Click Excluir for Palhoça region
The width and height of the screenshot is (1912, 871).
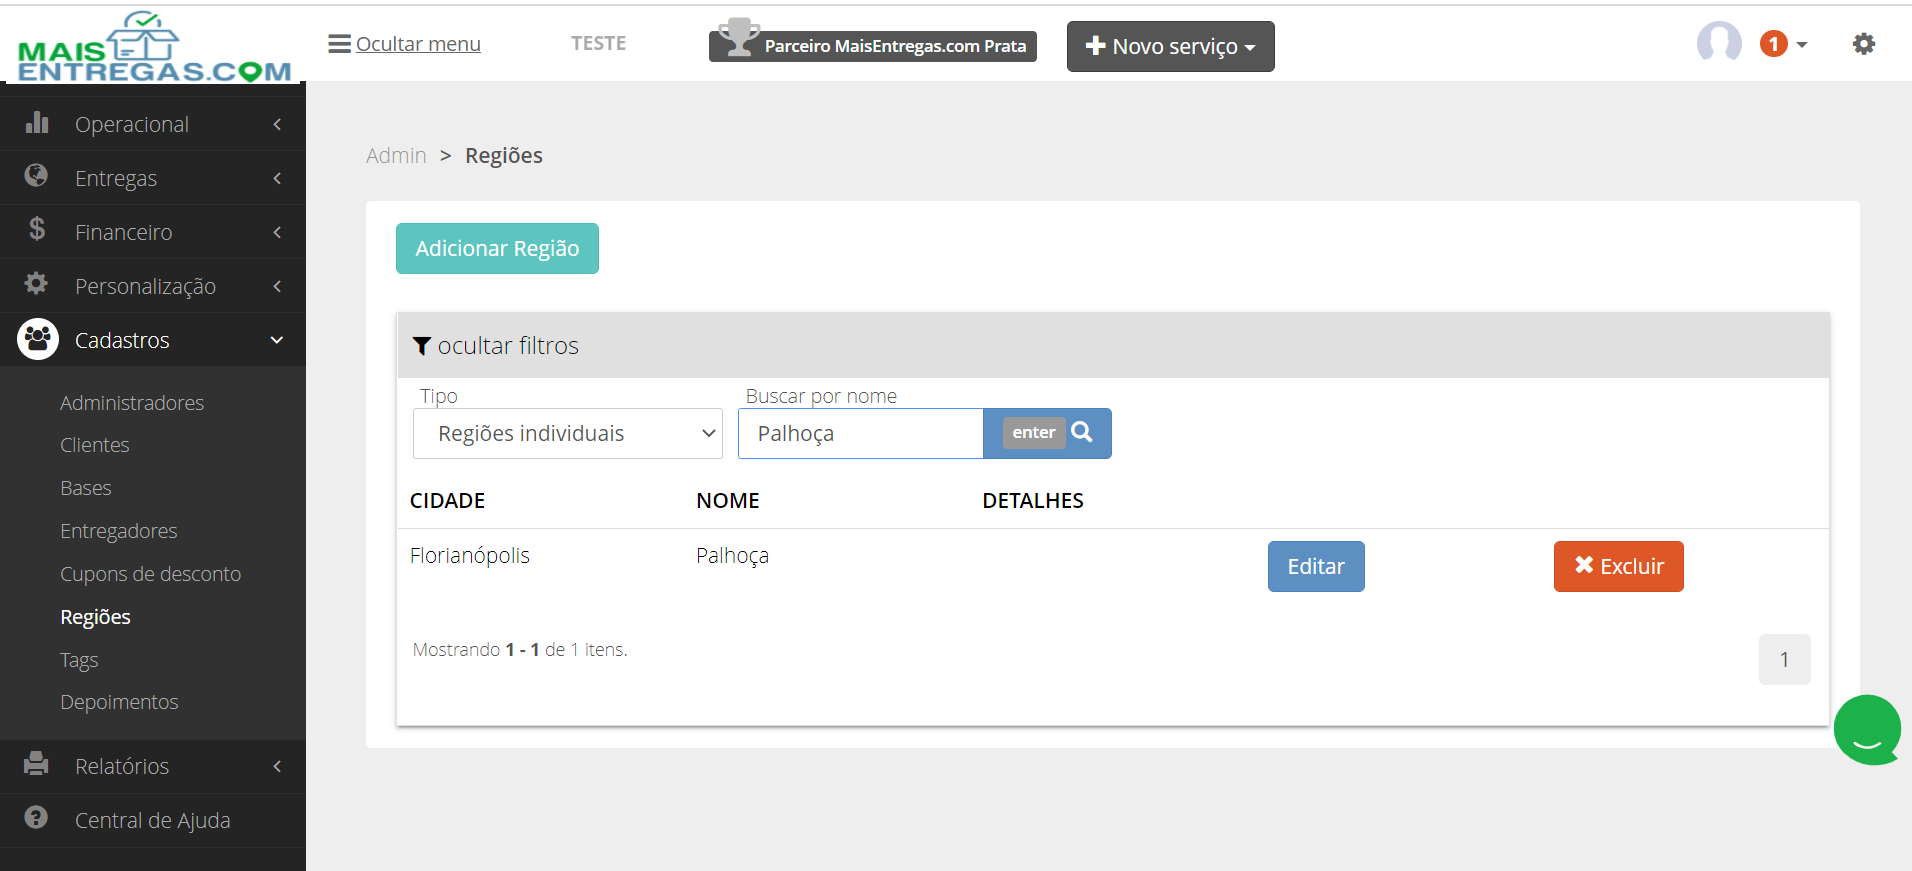pyautogui.click(x=1618, y=566)
